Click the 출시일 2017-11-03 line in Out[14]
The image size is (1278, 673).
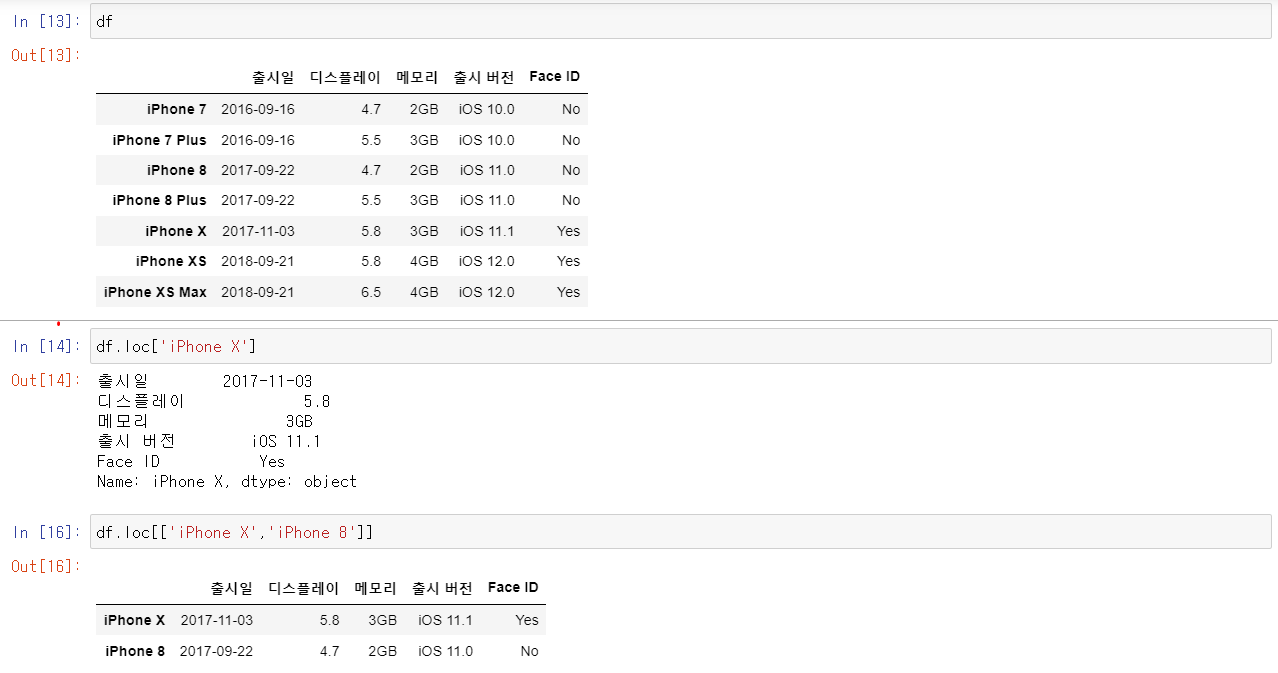pos(205,381)
